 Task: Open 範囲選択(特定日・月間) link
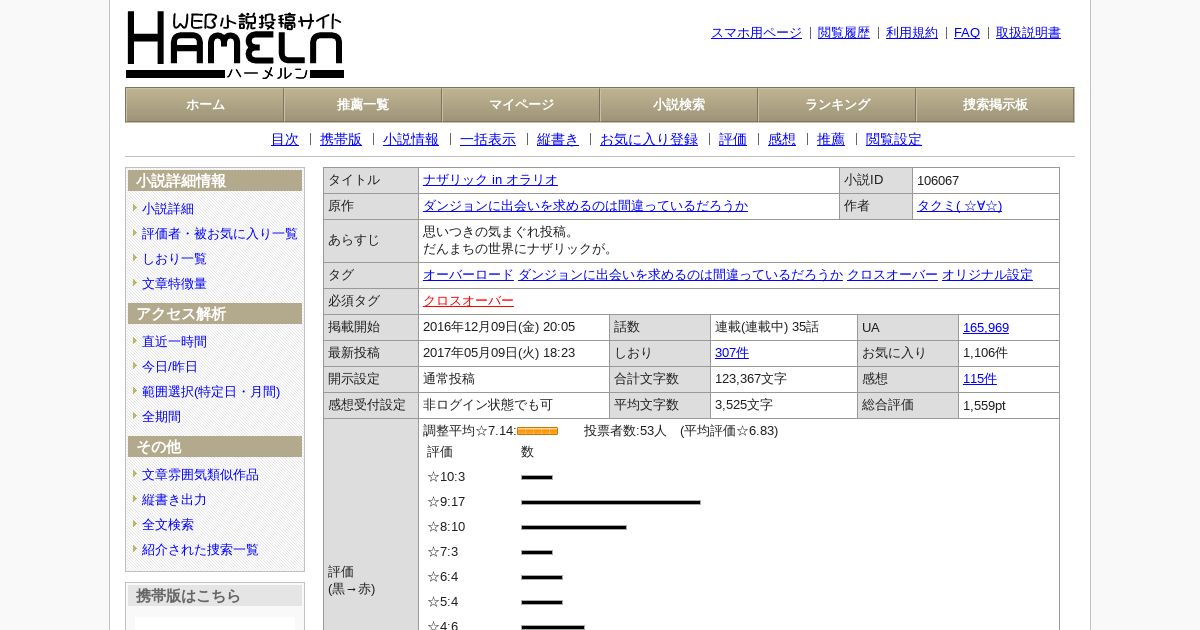[x=211, y=392]
